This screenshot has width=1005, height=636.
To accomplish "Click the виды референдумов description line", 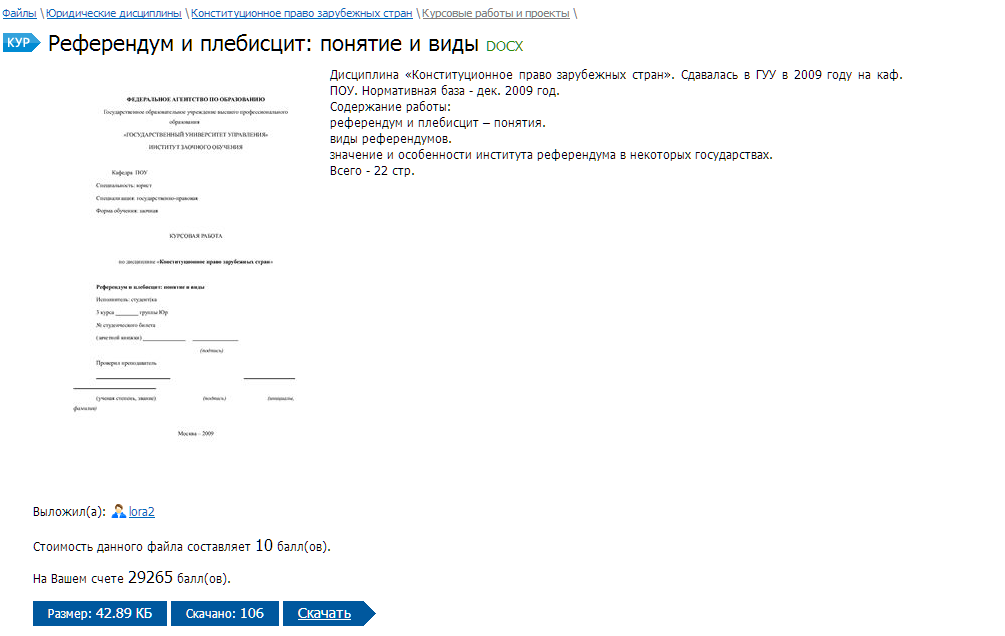I will (x=390, y=139).
